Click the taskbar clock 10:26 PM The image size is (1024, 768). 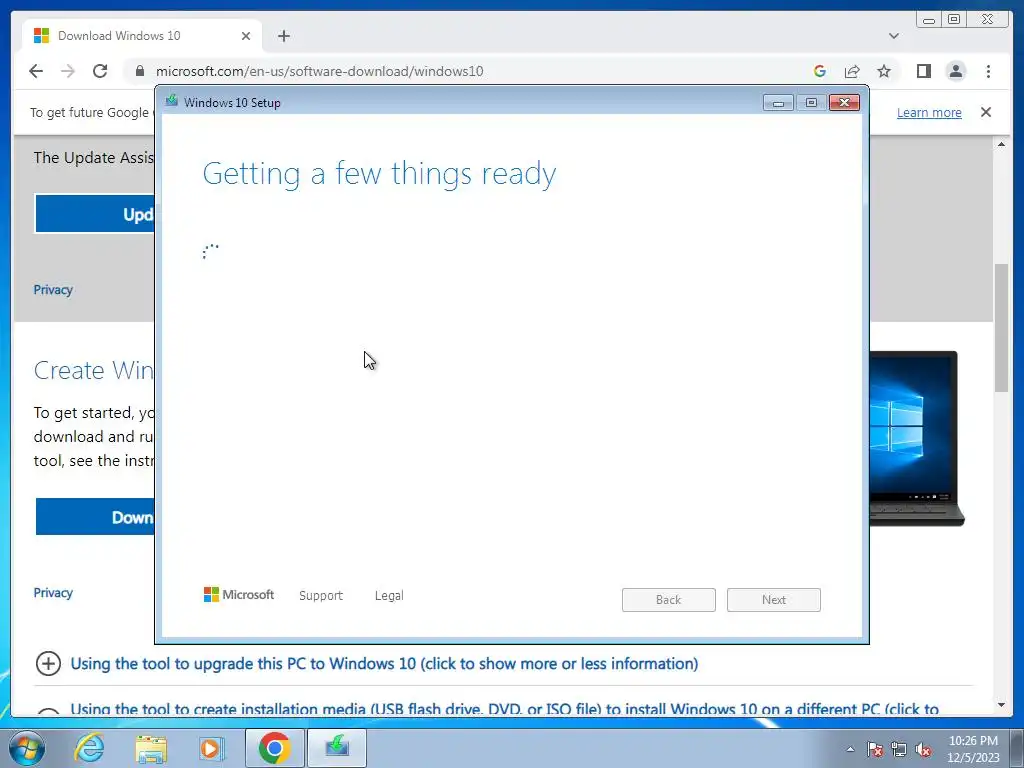click(973, 741)
